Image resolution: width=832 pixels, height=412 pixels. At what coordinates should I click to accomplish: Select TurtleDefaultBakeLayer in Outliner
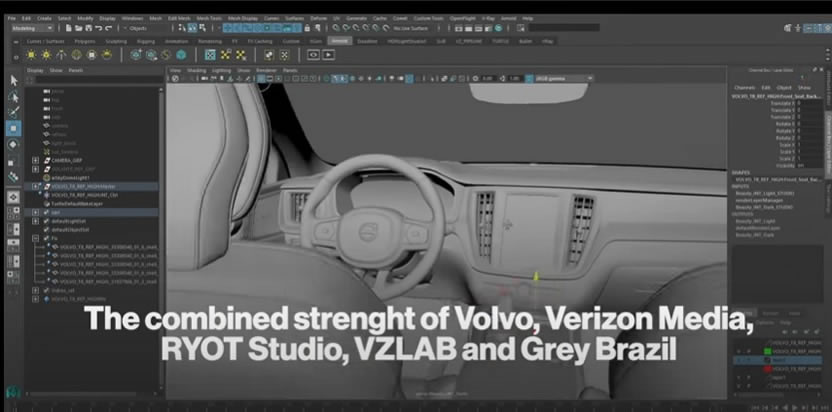point(76,203)
